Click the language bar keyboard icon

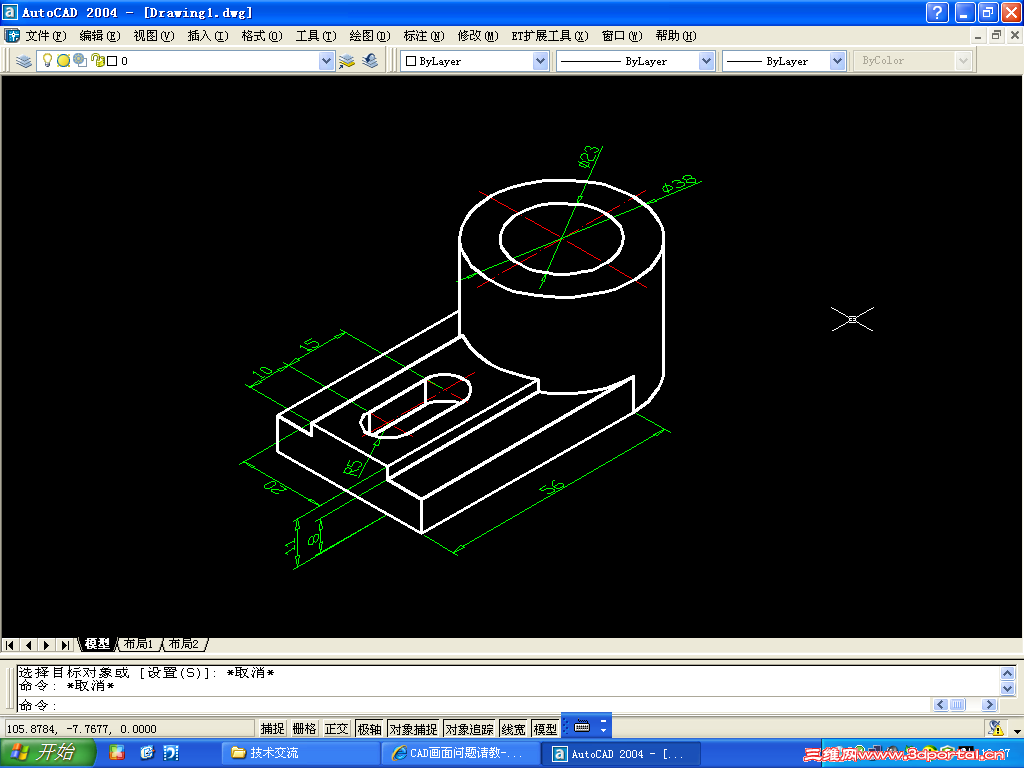582,726
